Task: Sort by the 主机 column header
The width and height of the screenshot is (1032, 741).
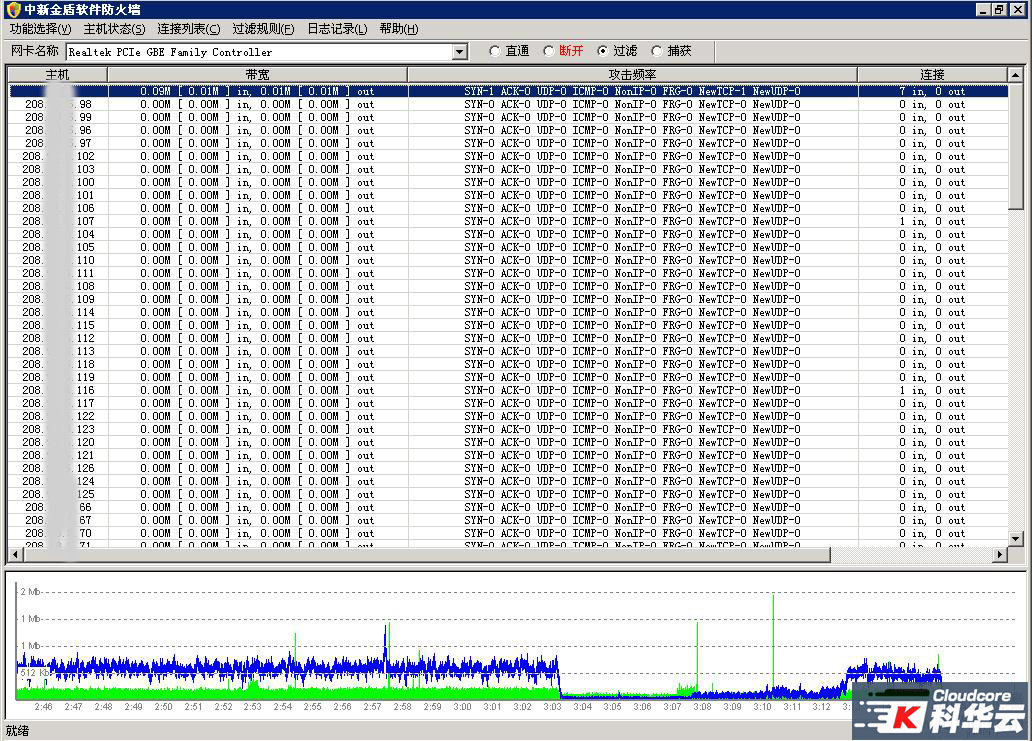Action: [58, 74]
